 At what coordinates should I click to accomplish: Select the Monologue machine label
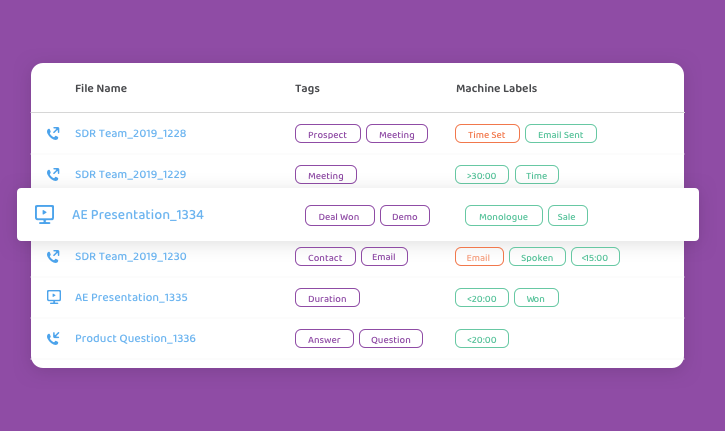(x=504, y=216)
